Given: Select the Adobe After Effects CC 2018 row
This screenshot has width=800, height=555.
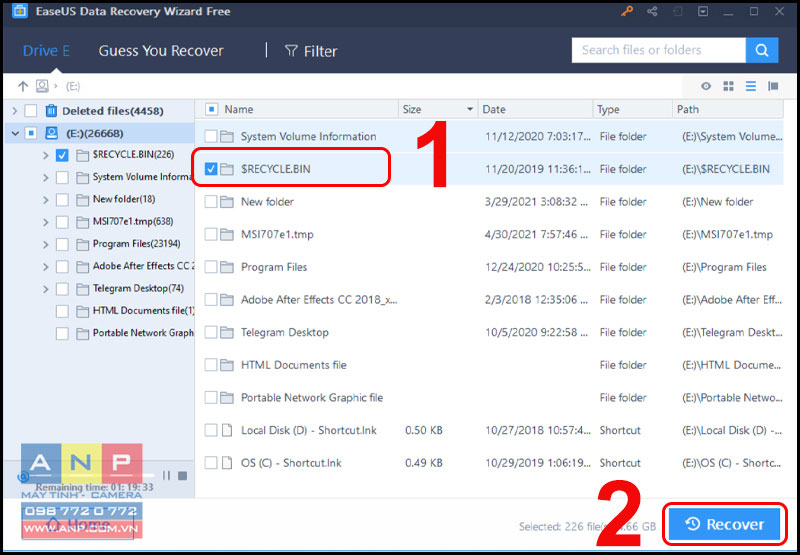Looking at the screenshot, I should tap(489, 300).
